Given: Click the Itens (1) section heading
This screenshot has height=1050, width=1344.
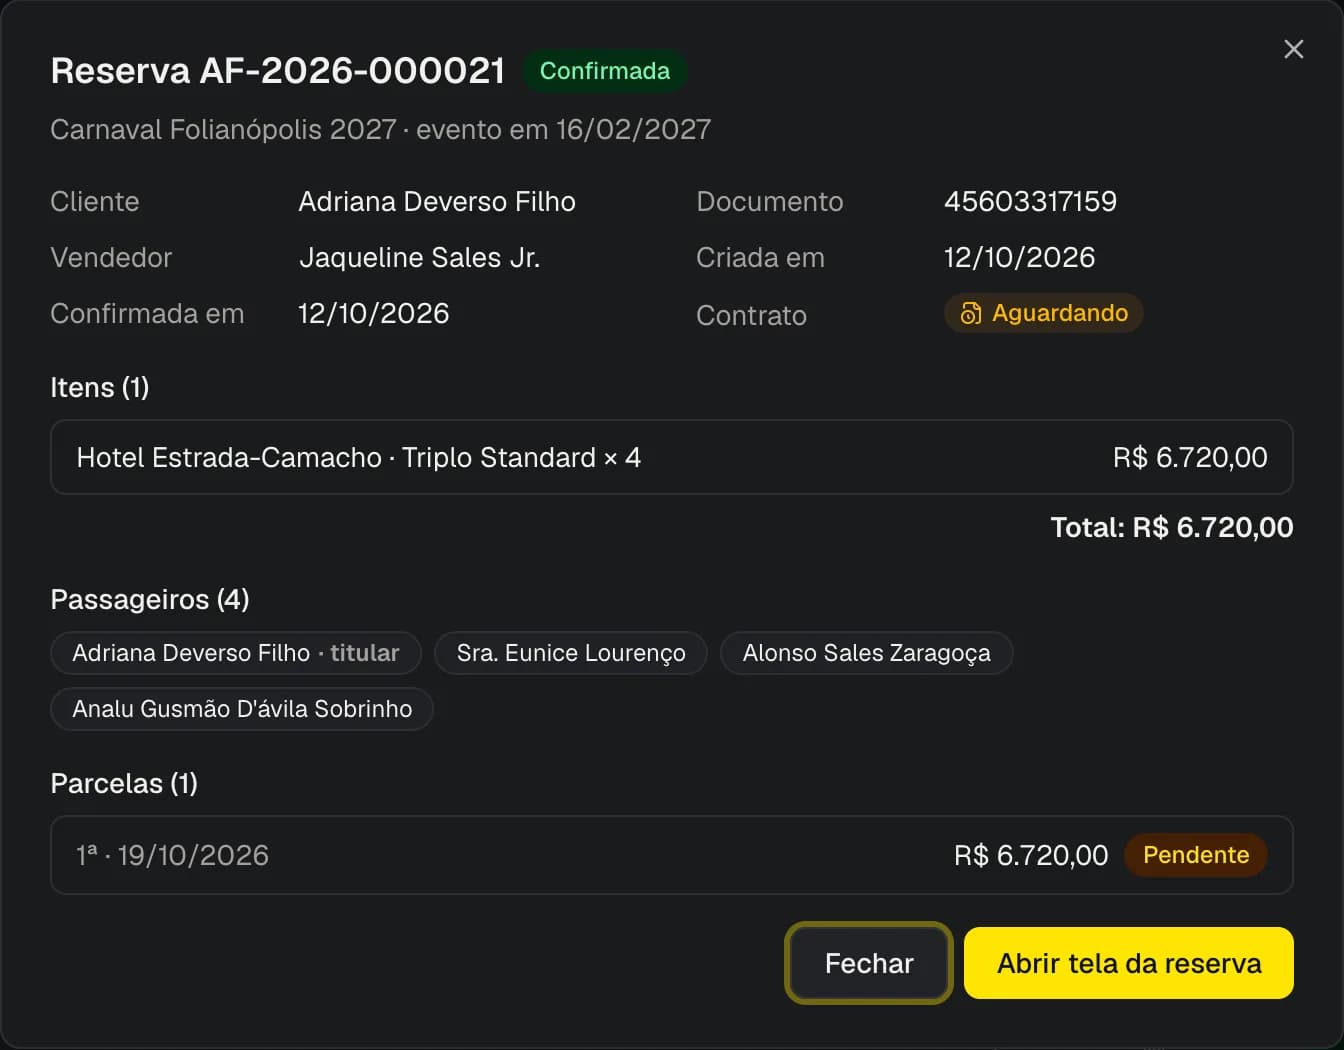Looking at the screenshot, I should (x=100, y=387).
